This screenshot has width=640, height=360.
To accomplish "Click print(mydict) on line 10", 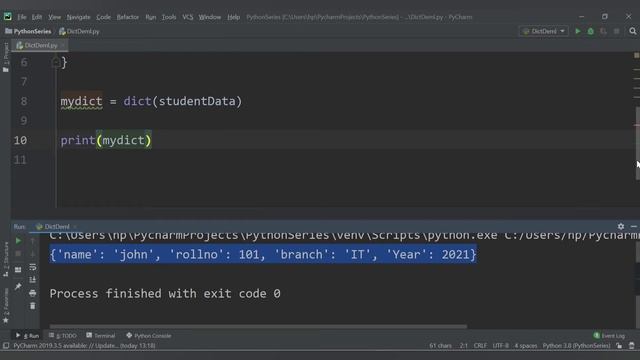I will 106,140.
